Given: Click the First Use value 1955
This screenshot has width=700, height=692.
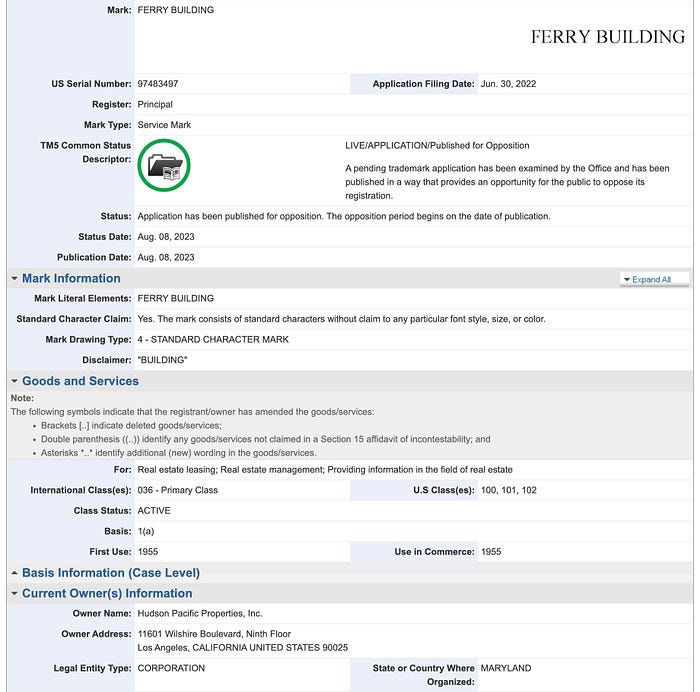Looking at the screenshot, I should pos(148,552).
